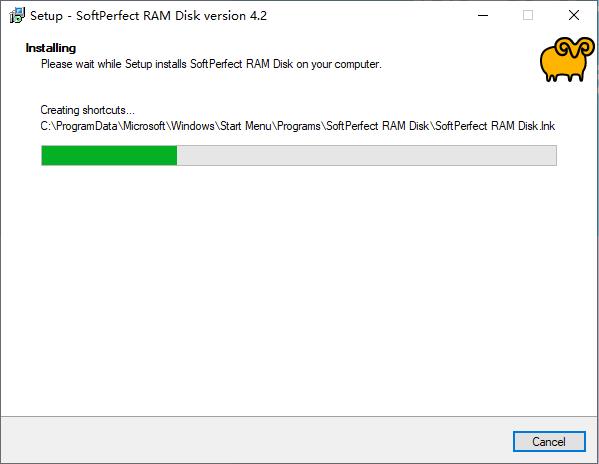Click the gray footer strip left of Cancel

click(256, 440)
